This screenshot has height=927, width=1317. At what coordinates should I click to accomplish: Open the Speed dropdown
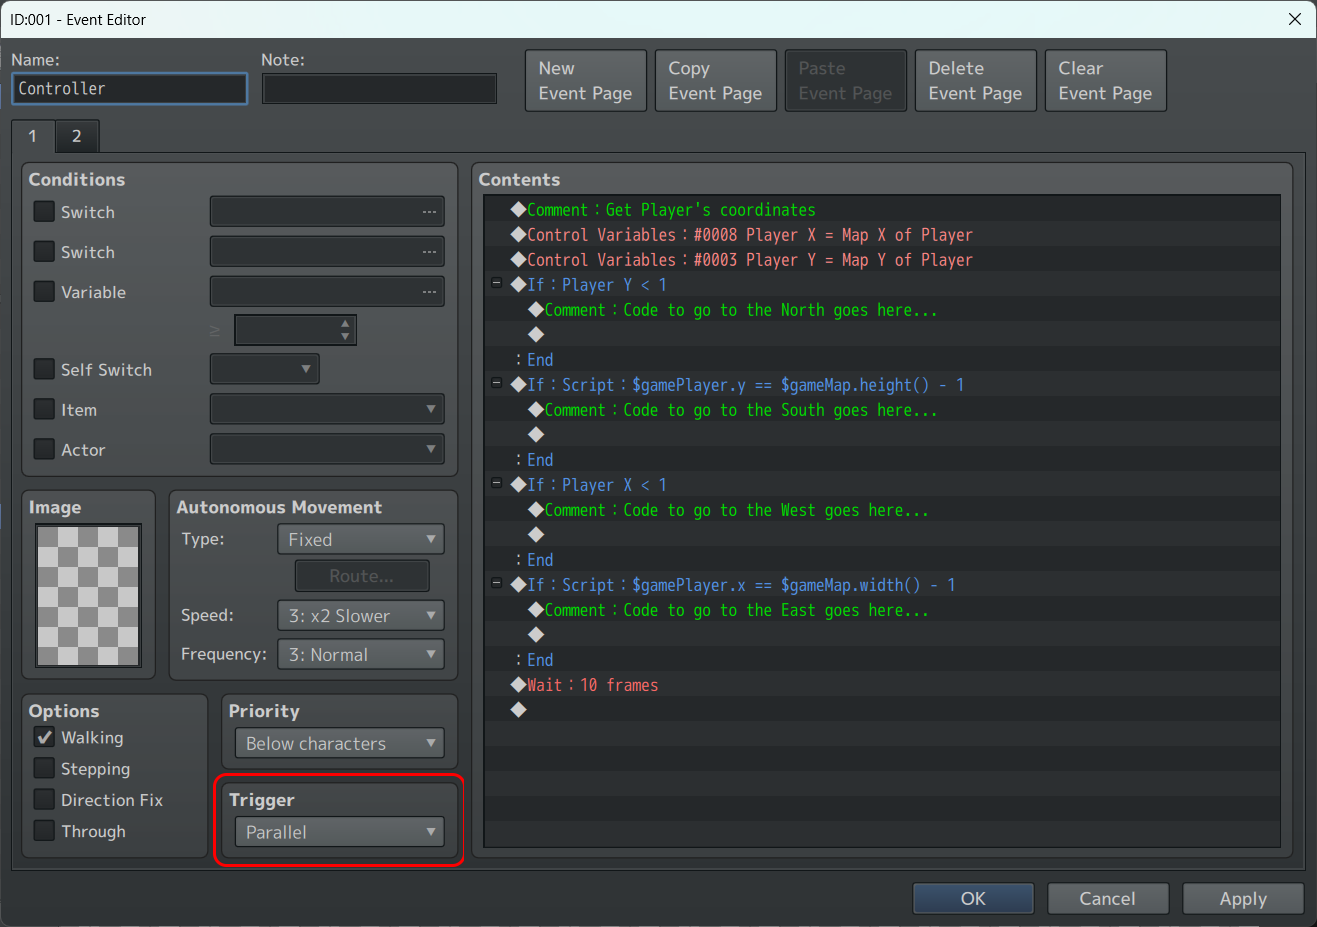pos(360,616)
